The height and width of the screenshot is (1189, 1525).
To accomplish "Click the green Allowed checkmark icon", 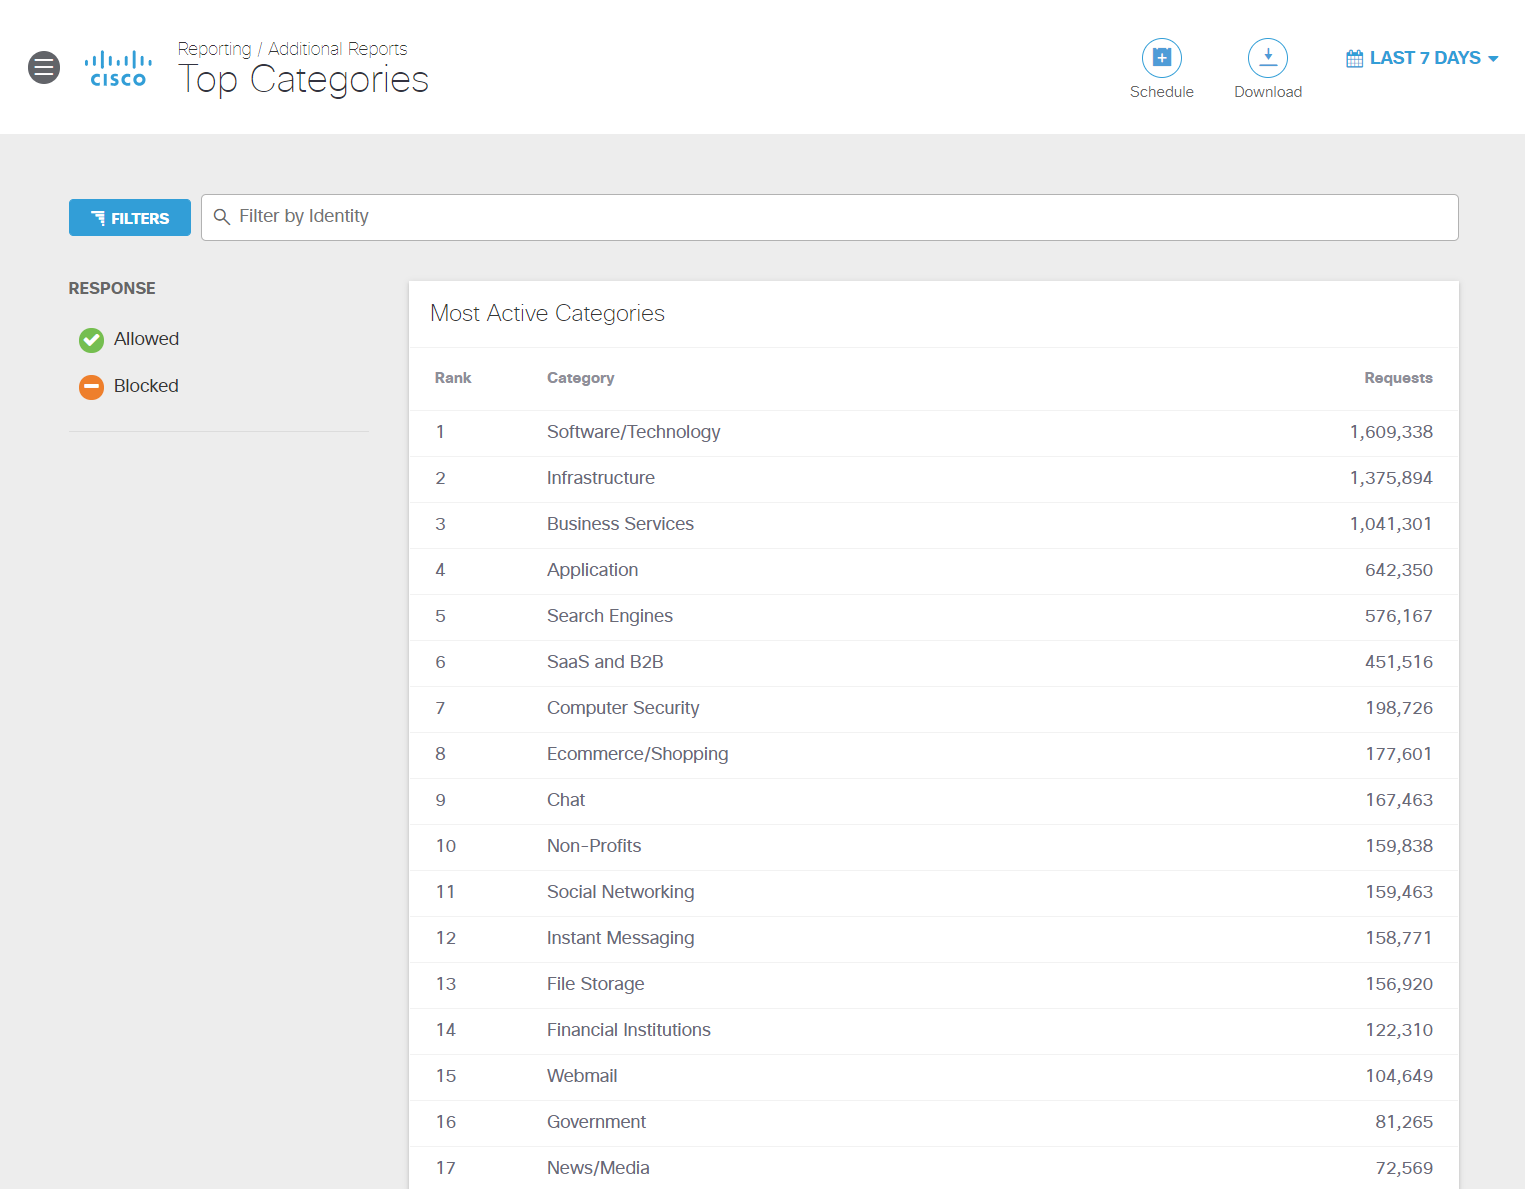I will (91, 340).
